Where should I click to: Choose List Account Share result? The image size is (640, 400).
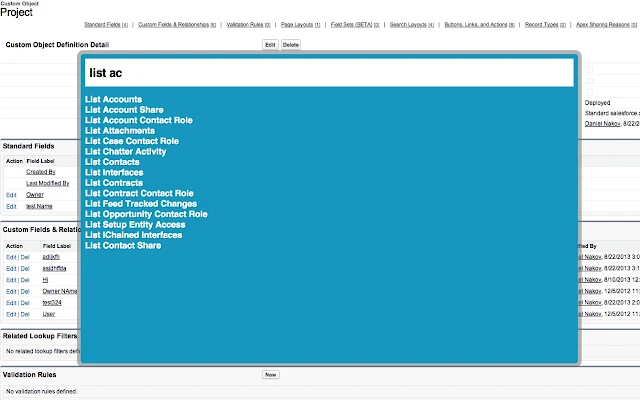tap(124, 110)
